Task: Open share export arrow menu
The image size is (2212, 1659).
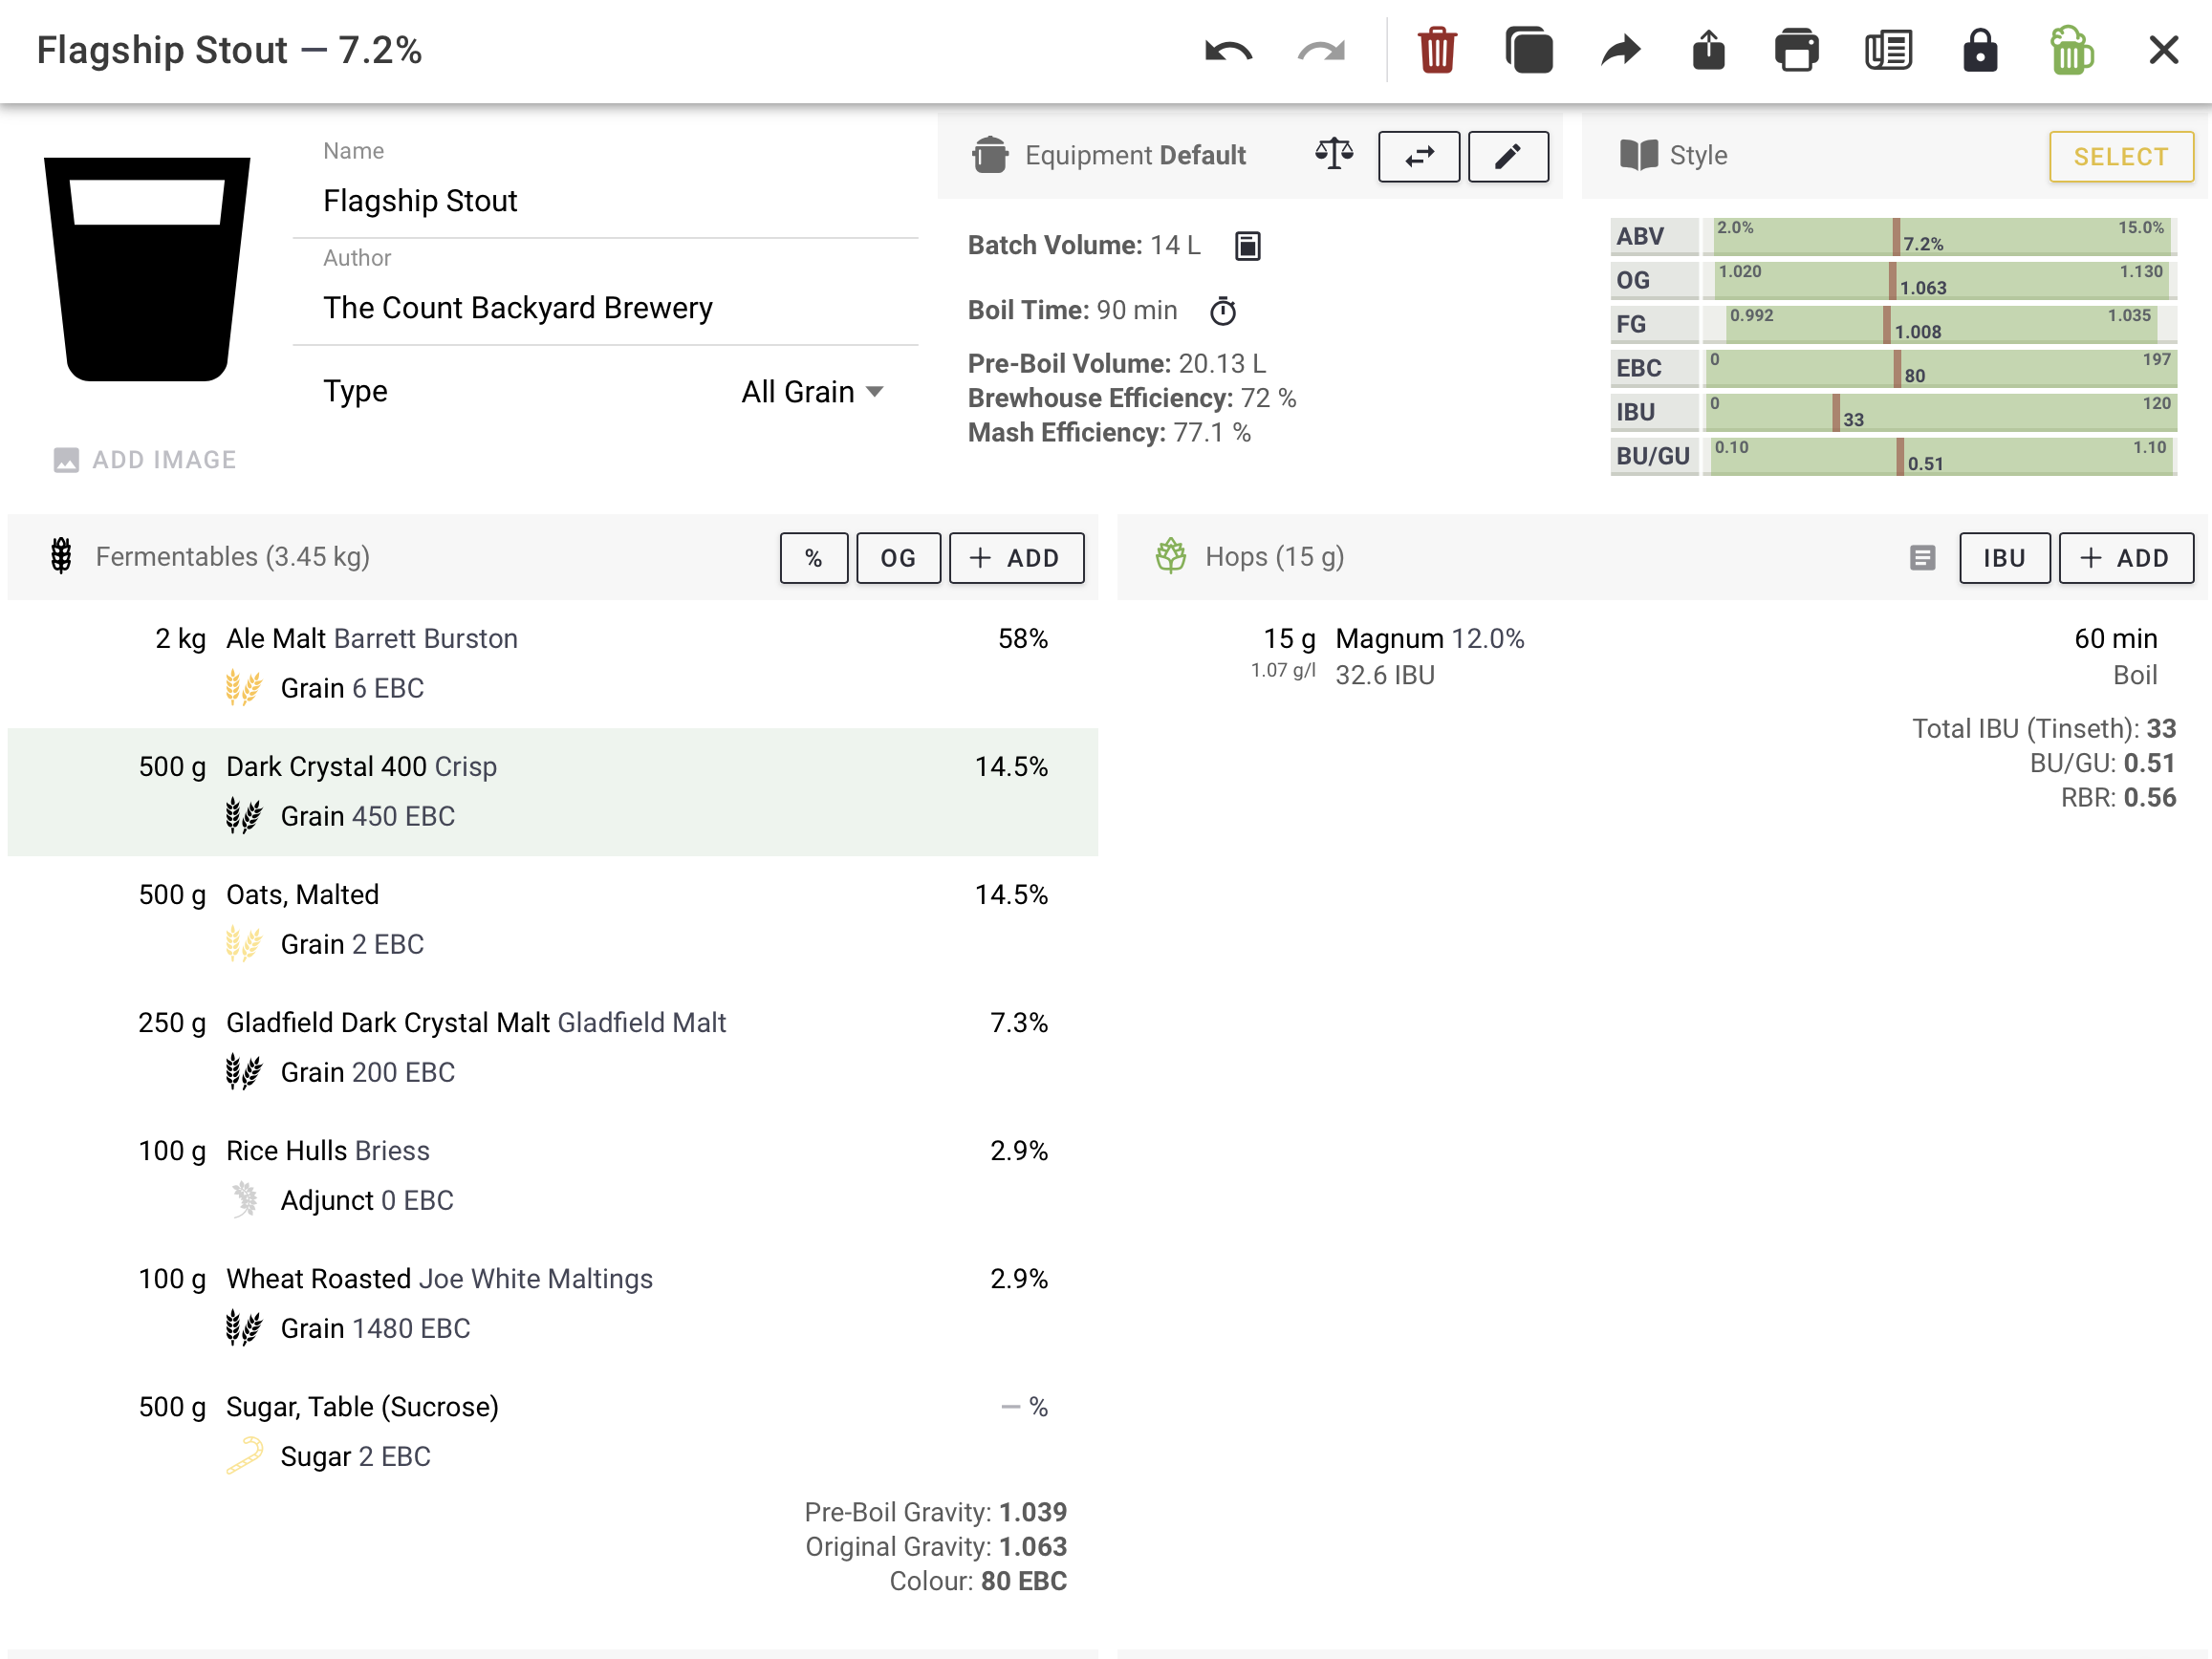Action: [1619, 50]
